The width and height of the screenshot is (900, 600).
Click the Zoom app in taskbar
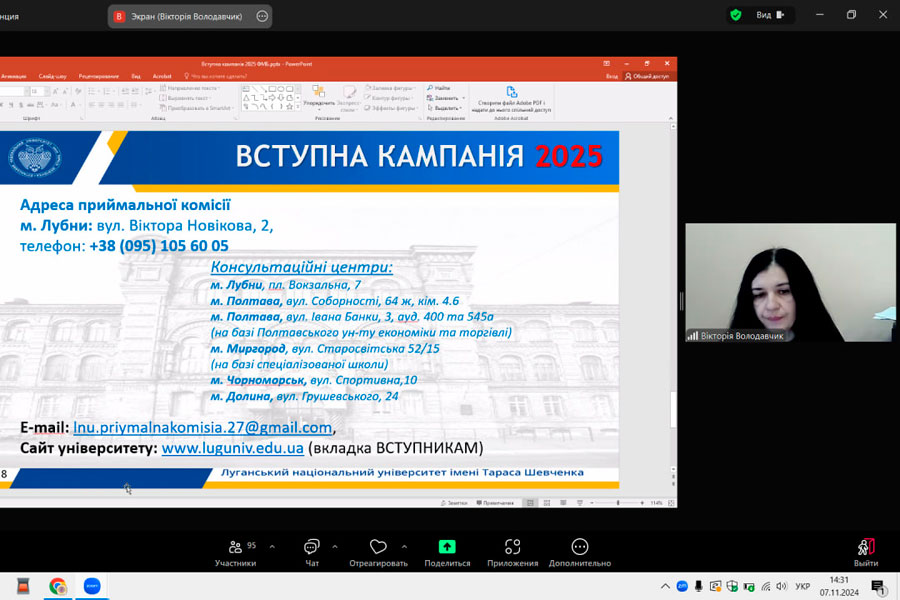92,586
